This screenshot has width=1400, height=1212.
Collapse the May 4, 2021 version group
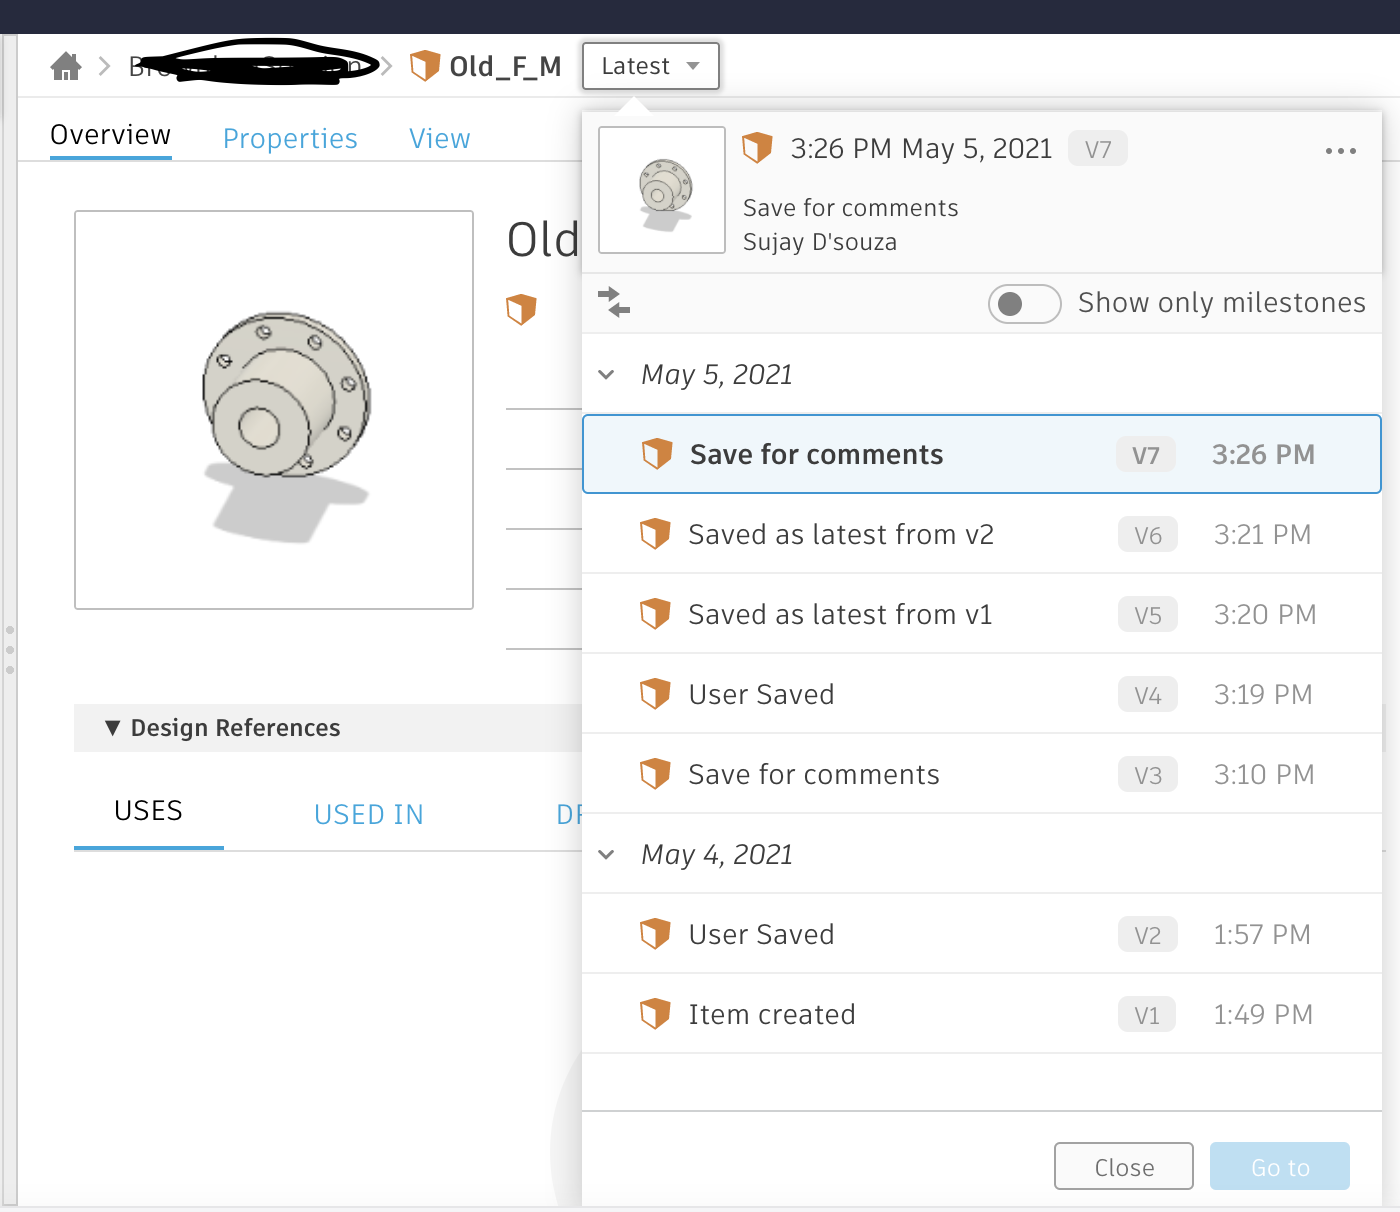pyautogui.click(x=606, y=854)
